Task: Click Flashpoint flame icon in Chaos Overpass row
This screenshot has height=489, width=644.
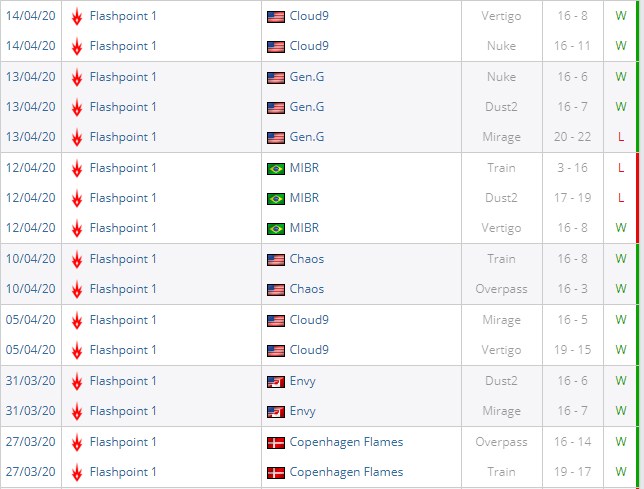Action: pos(77,289)
